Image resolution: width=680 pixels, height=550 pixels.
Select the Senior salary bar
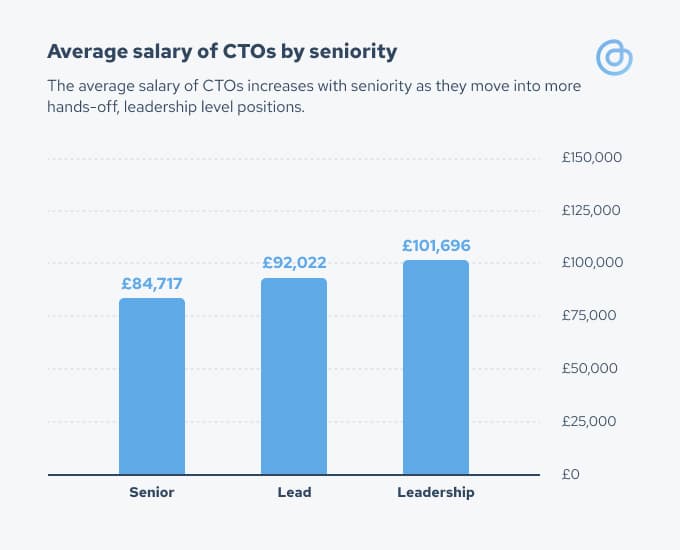point(152,386)
